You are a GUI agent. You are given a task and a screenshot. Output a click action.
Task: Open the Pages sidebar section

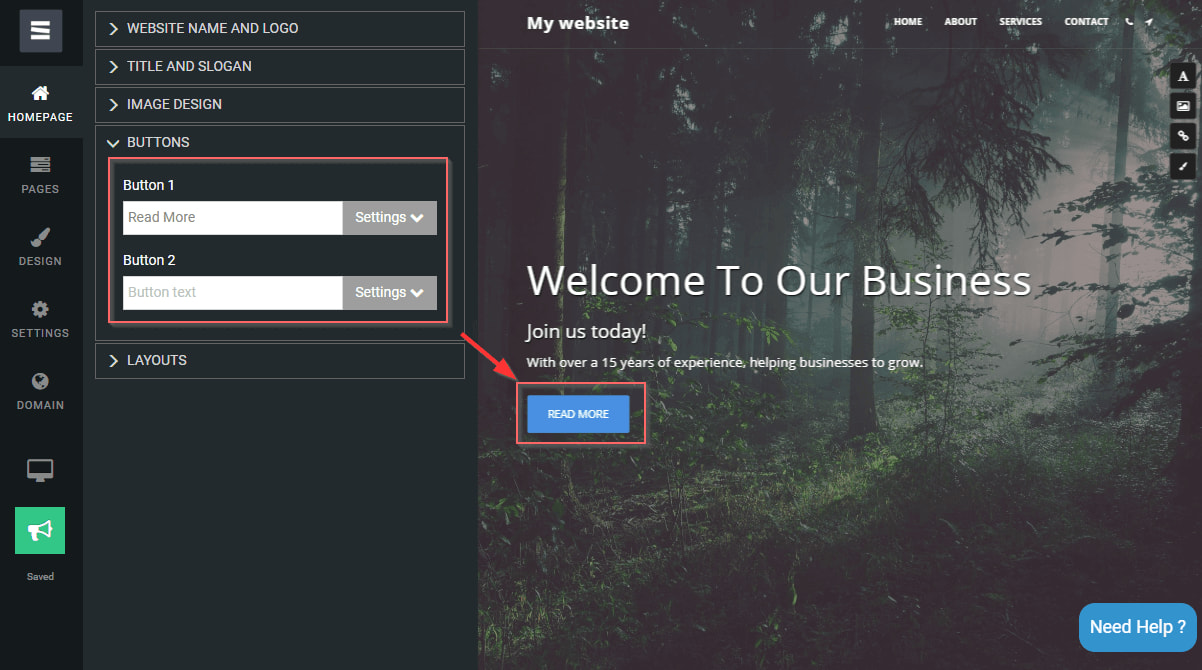click(41, 175)
